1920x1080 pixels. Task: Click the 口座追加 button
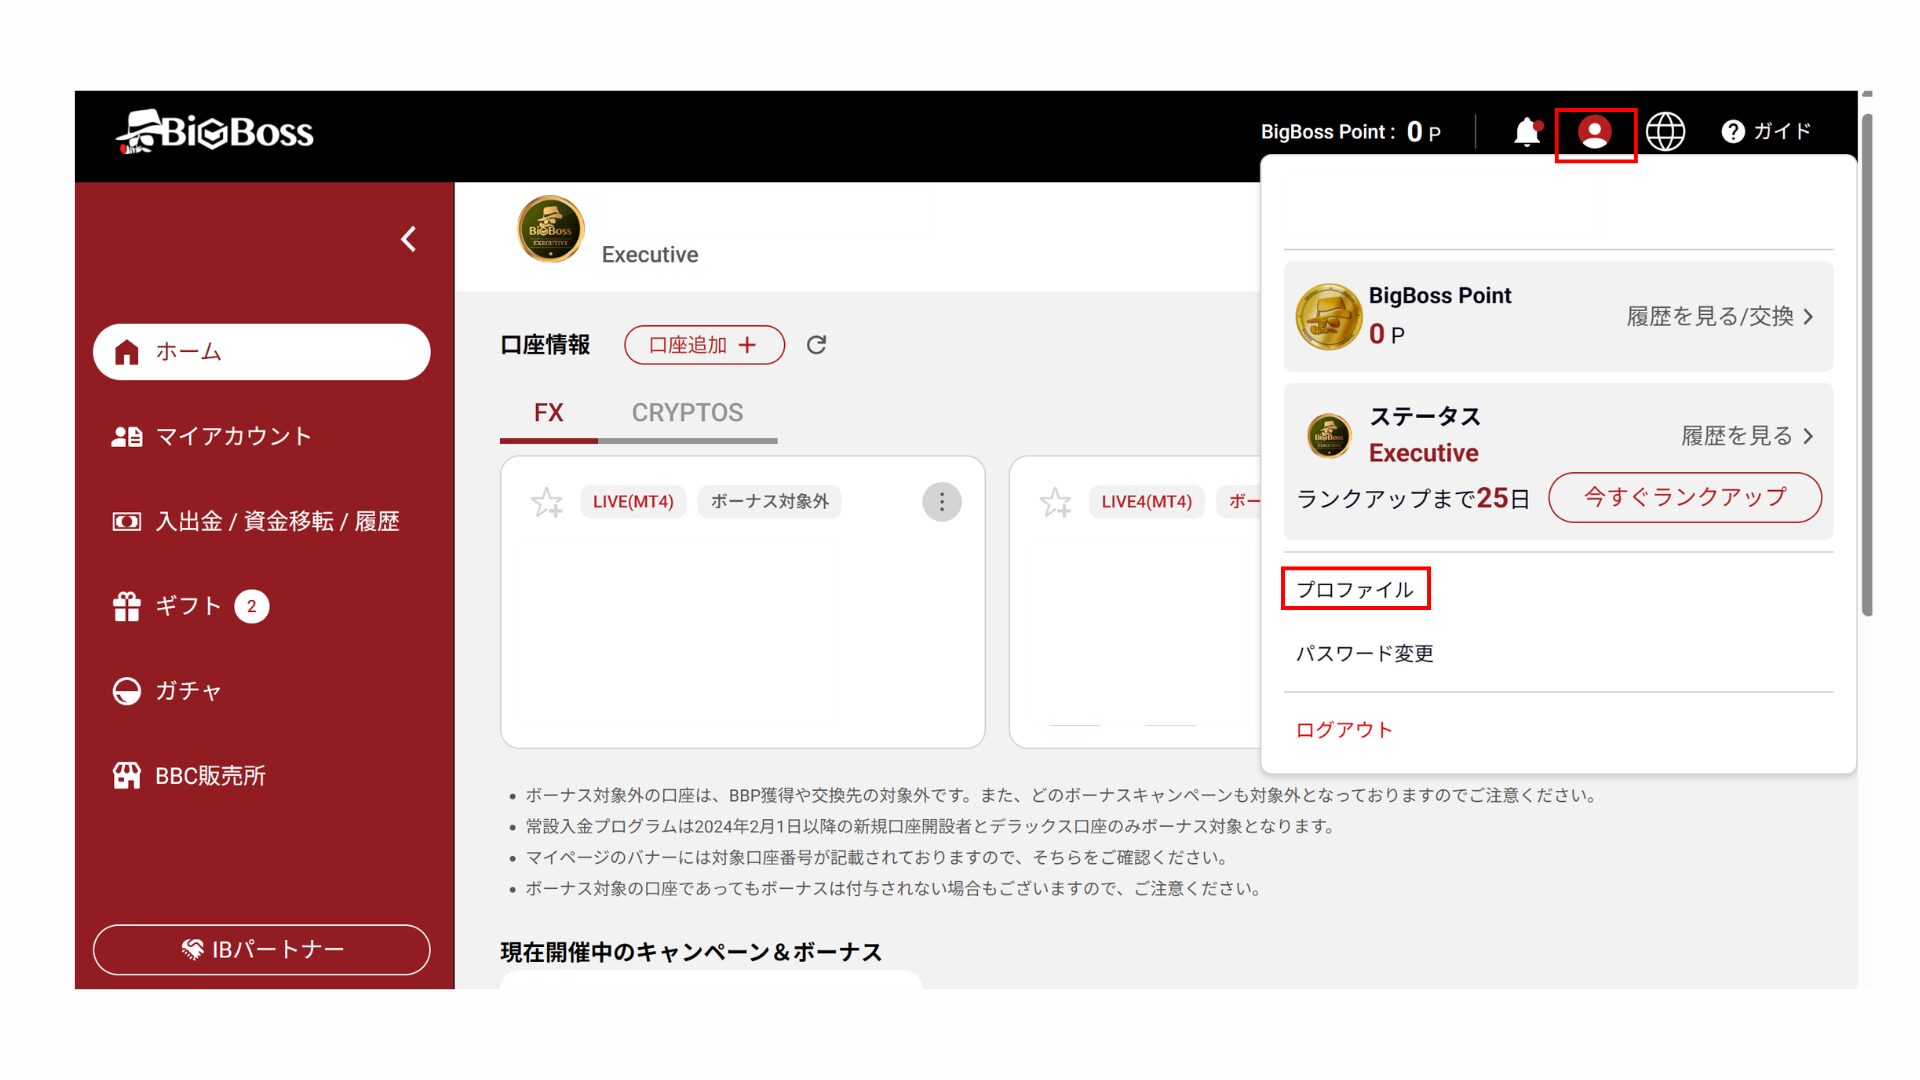704,345
